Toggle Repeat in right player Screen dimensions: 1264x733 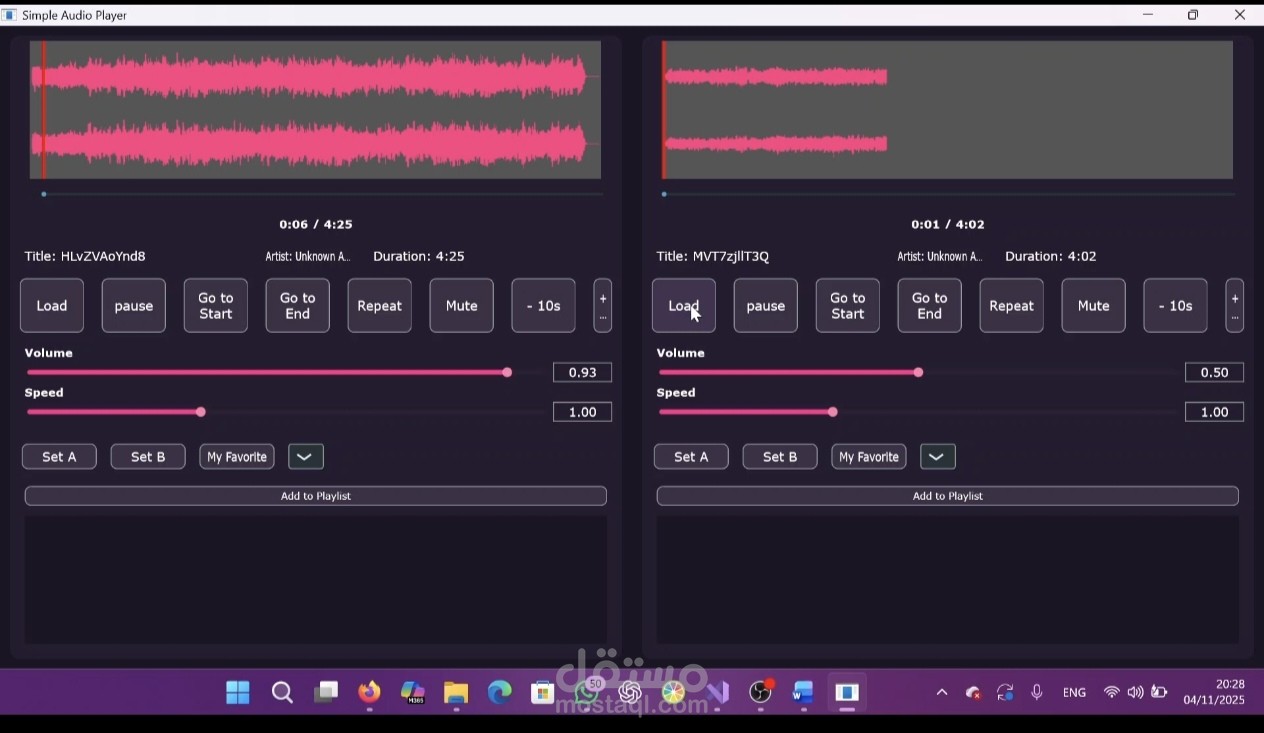tap(1012, 306)
